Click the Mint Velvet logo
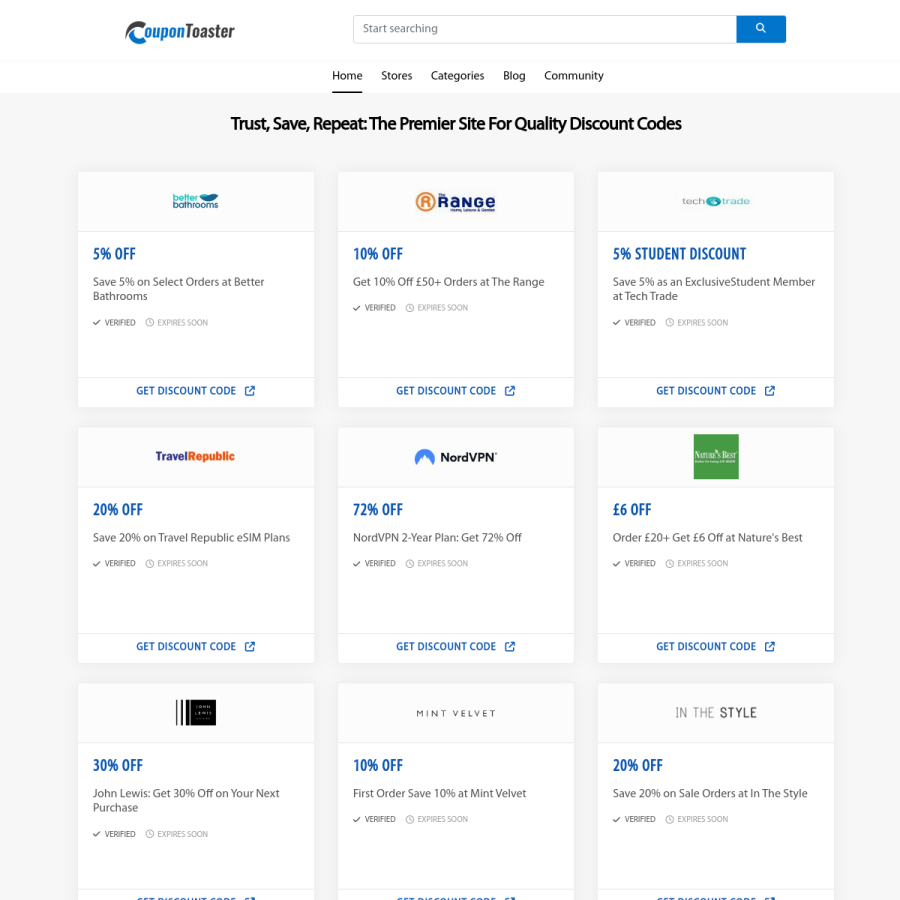900x900 pixels. click(456, 713)
